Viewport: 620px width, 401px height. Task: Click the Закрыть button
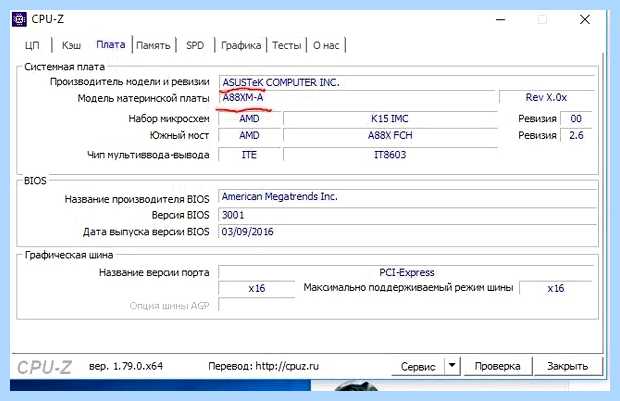[567, 366]
